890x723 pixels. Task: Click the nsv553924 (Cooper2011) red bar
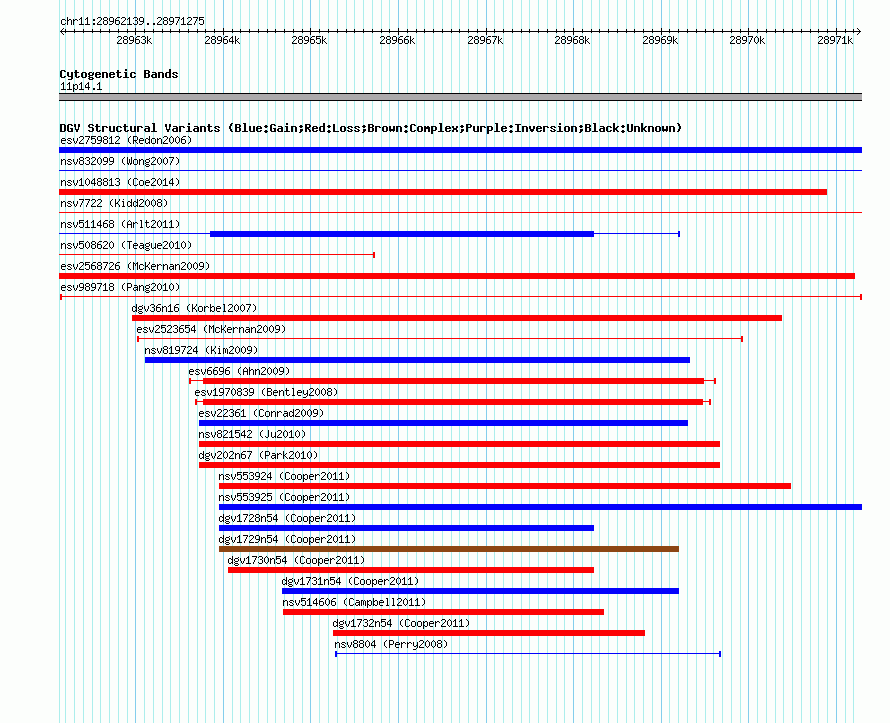pyautogui.click(x=505, y=486)
